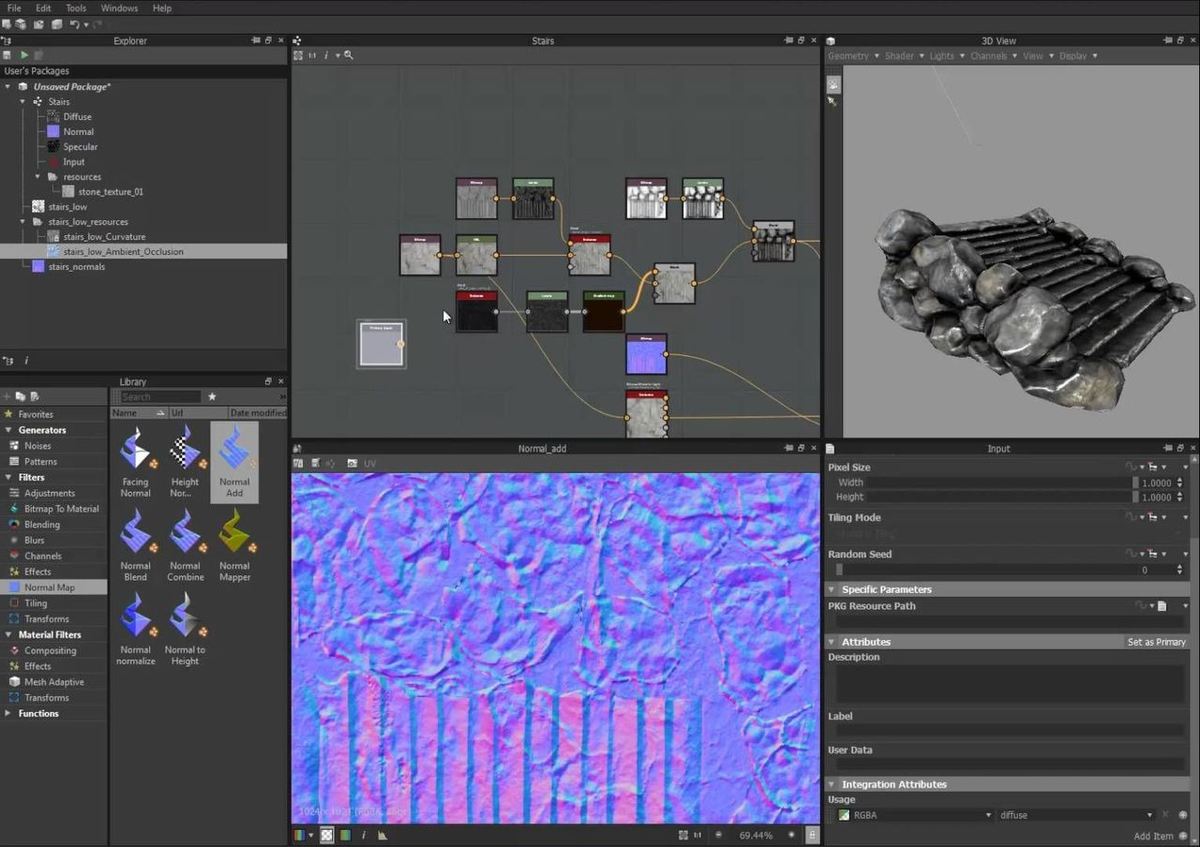This screenshot has width=1200, height=847.
Task: Click the green play icon in the Explorer toolbar
Action: coord(23,55)
